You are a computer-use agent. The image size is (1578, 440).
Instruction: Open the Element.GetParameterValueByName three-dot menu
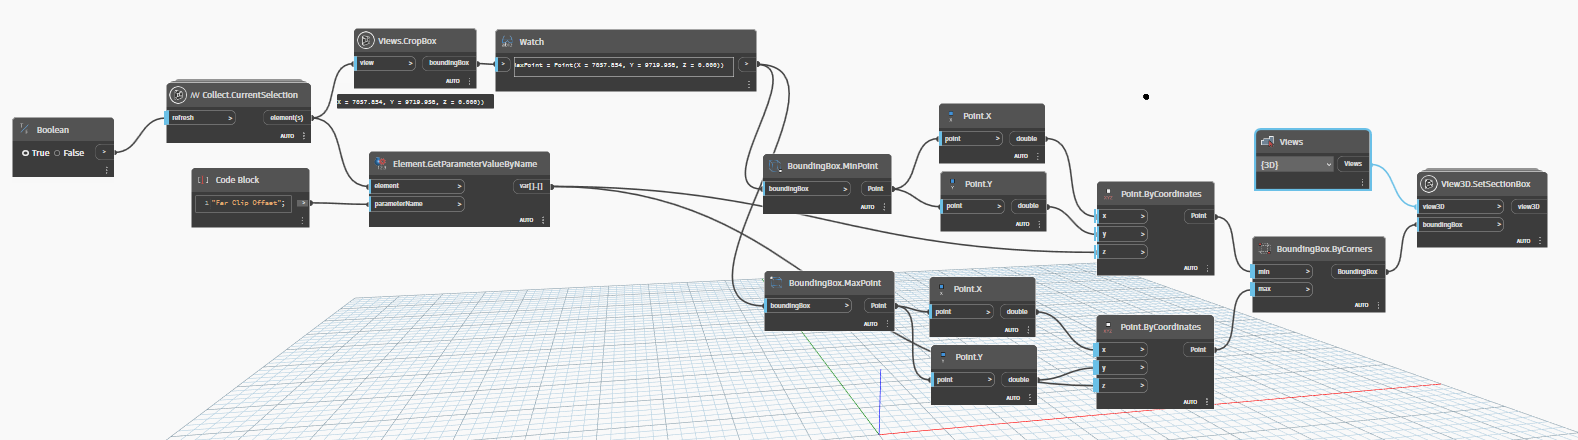[x=542, y=219]
